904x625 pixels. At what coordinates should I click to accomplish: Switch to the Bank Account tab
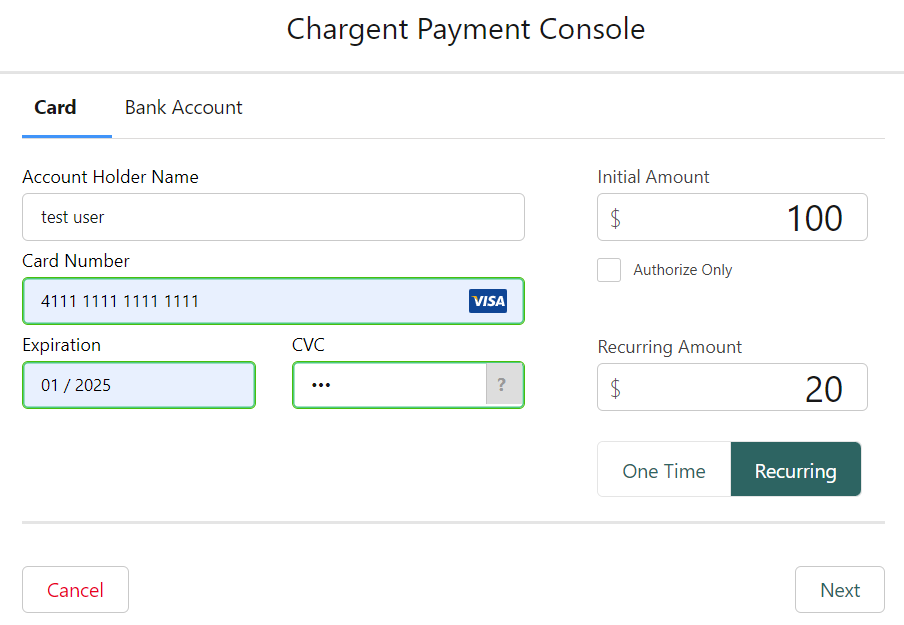click(183, 107)
